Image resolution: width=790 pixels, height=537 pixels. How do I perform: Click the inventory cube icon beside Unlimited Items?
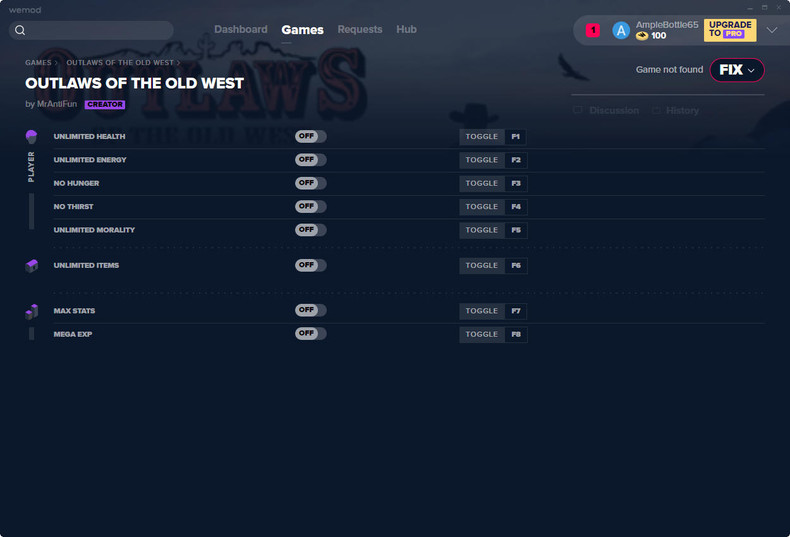point(32,265)
